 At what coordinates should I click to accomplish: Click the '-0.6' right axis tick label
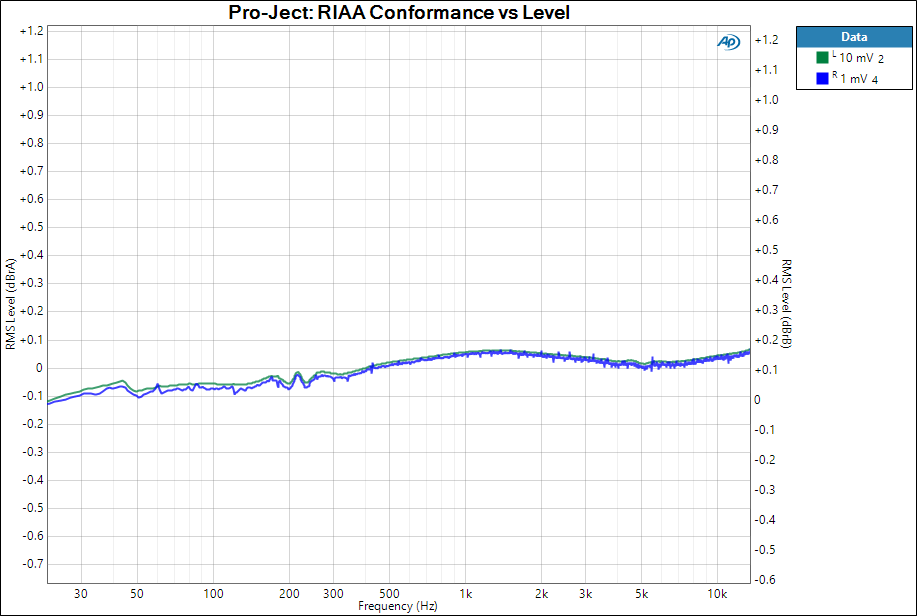point(765,579)
